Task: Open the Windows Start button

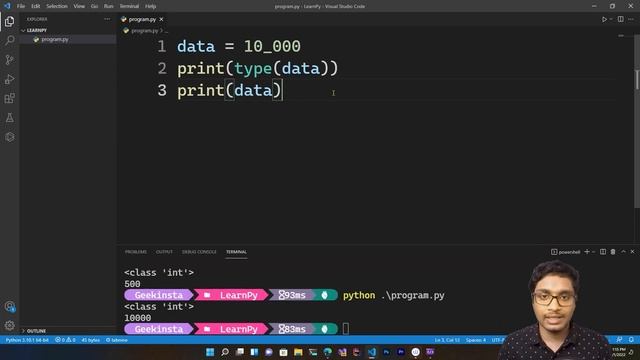Action: click(x=210, y=352)
